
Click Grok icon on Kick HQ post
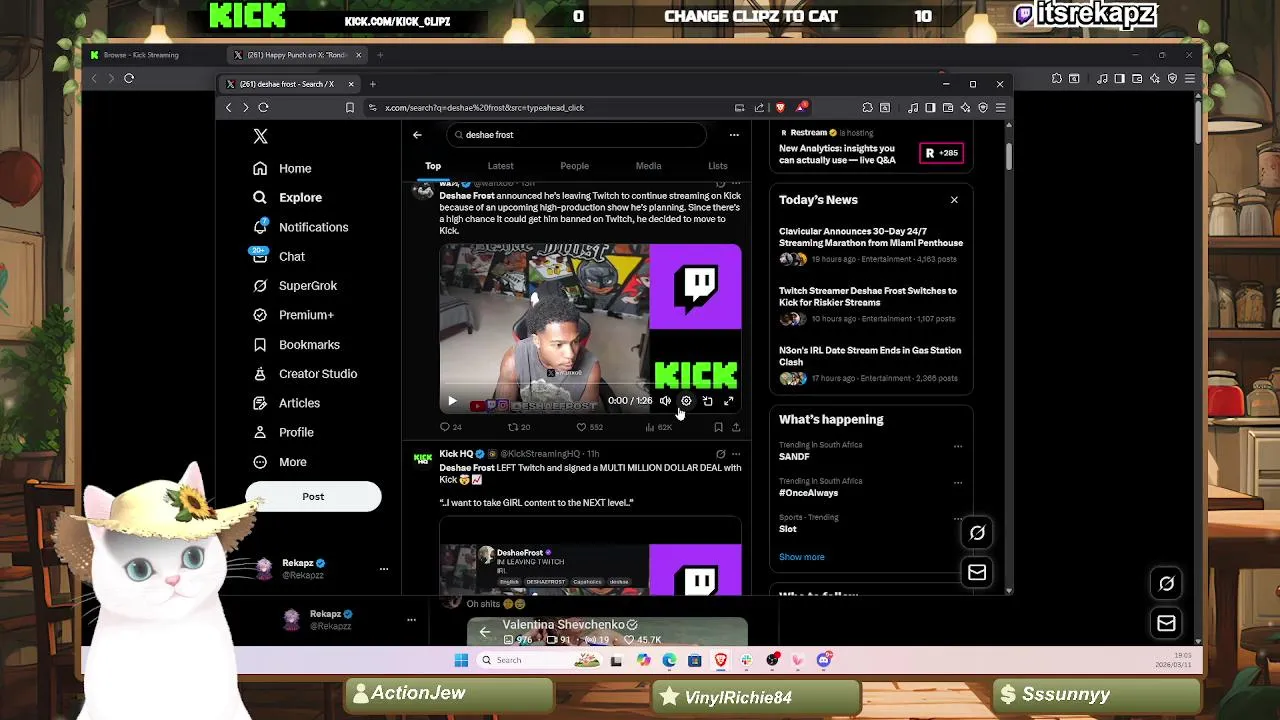click(720, 454)
